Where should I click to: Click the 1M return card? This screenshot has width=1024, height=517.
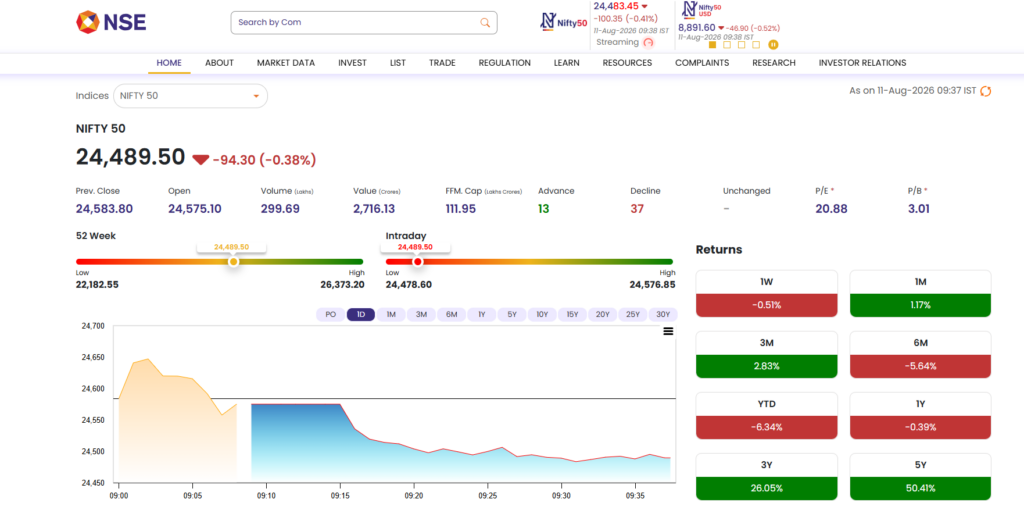(x=920, y=294)
